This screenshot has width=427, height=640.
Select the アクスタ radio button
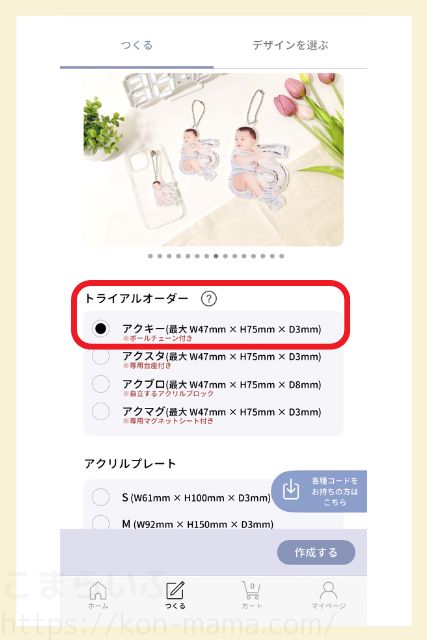pyautogui.click(x=100, y=356)
